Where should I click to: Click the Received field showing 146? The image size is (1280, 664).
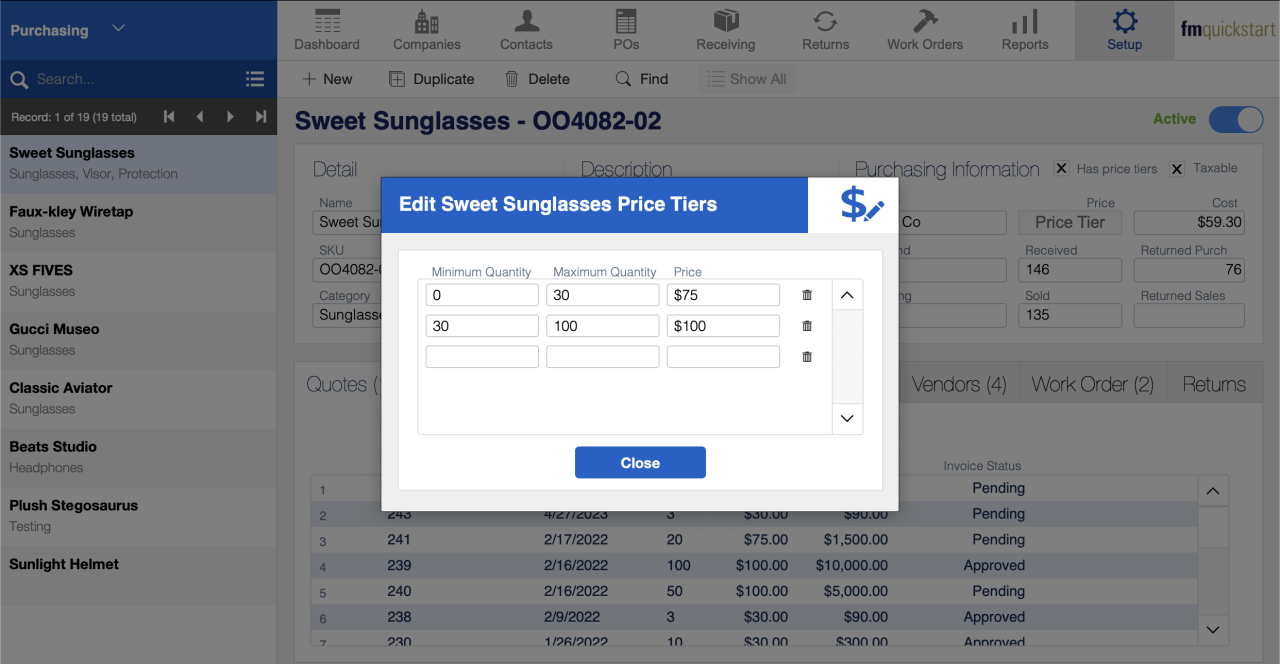(x=1071, y=269)
